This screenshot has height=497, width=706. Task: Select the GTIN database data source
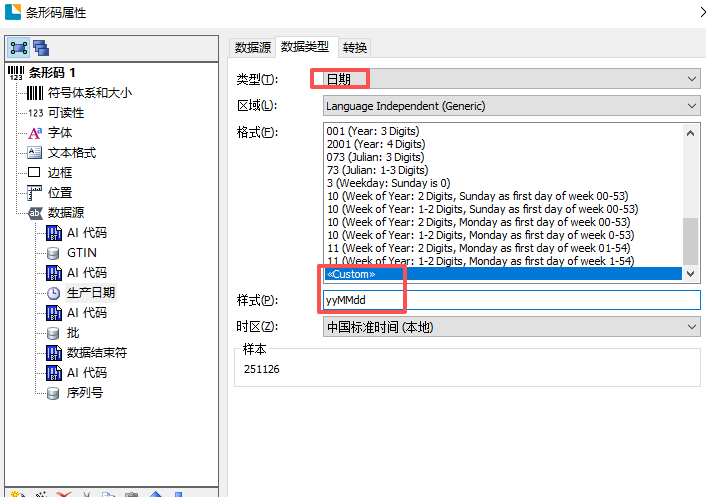coord(81,253)
